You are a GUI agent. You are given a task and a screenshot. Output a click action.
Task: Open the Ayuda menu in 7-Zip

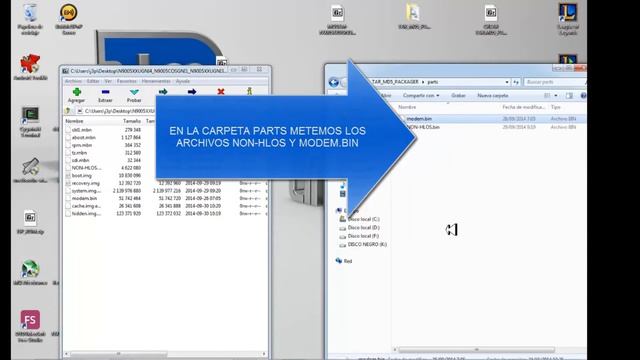[x=182, y=81]
